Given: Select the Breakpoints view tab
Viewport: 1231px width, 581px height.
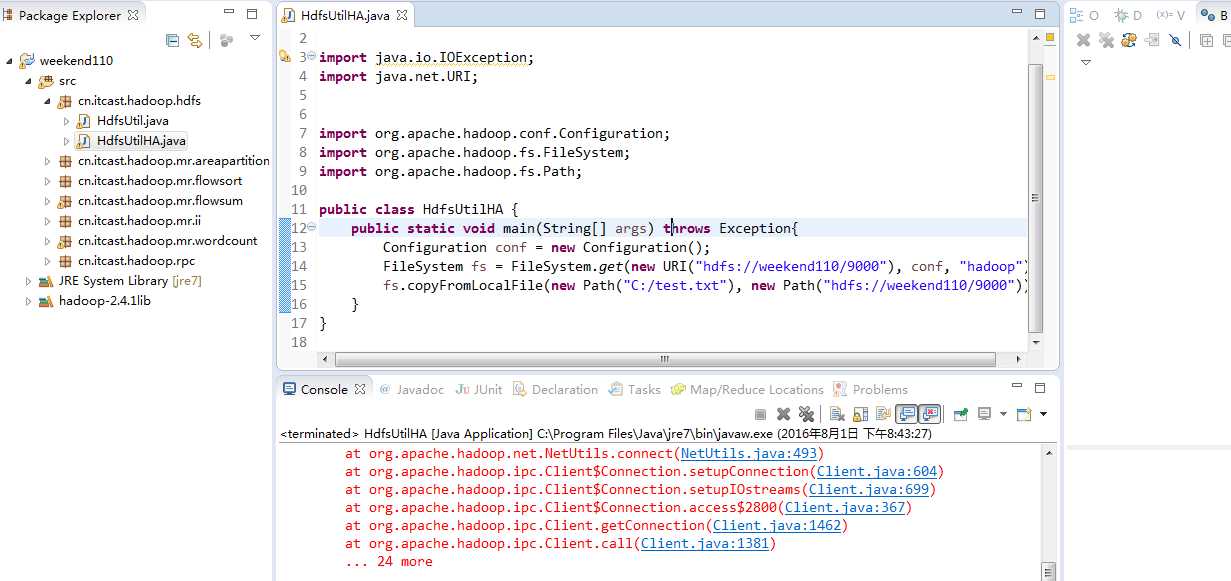Looking at the screenshot, I should click(x=1214, y=15).
